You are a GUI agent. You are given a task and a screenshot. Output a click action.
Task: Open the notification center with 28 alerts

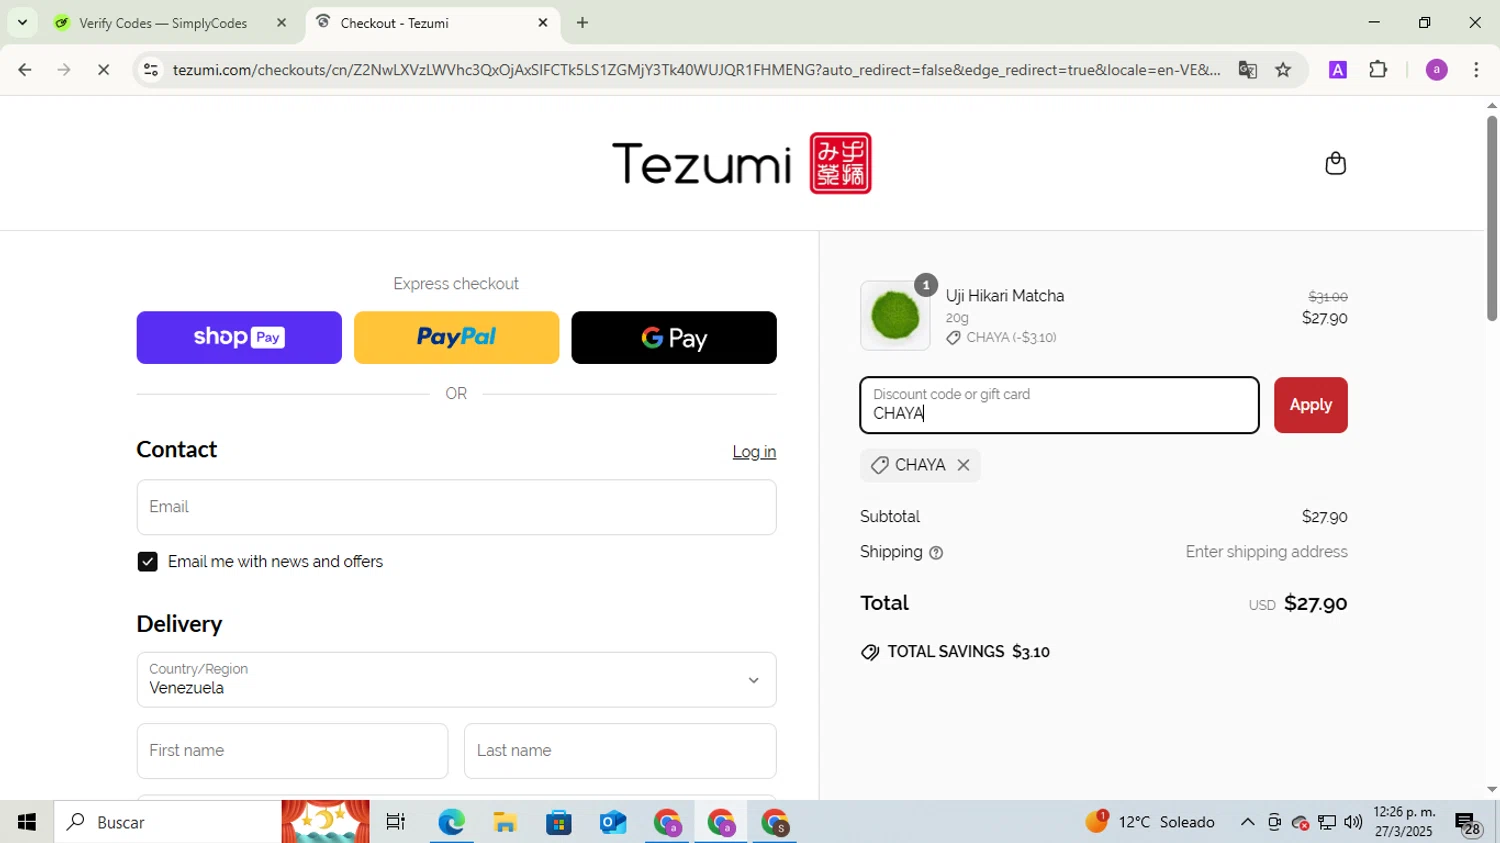(x=1468, y=823)
